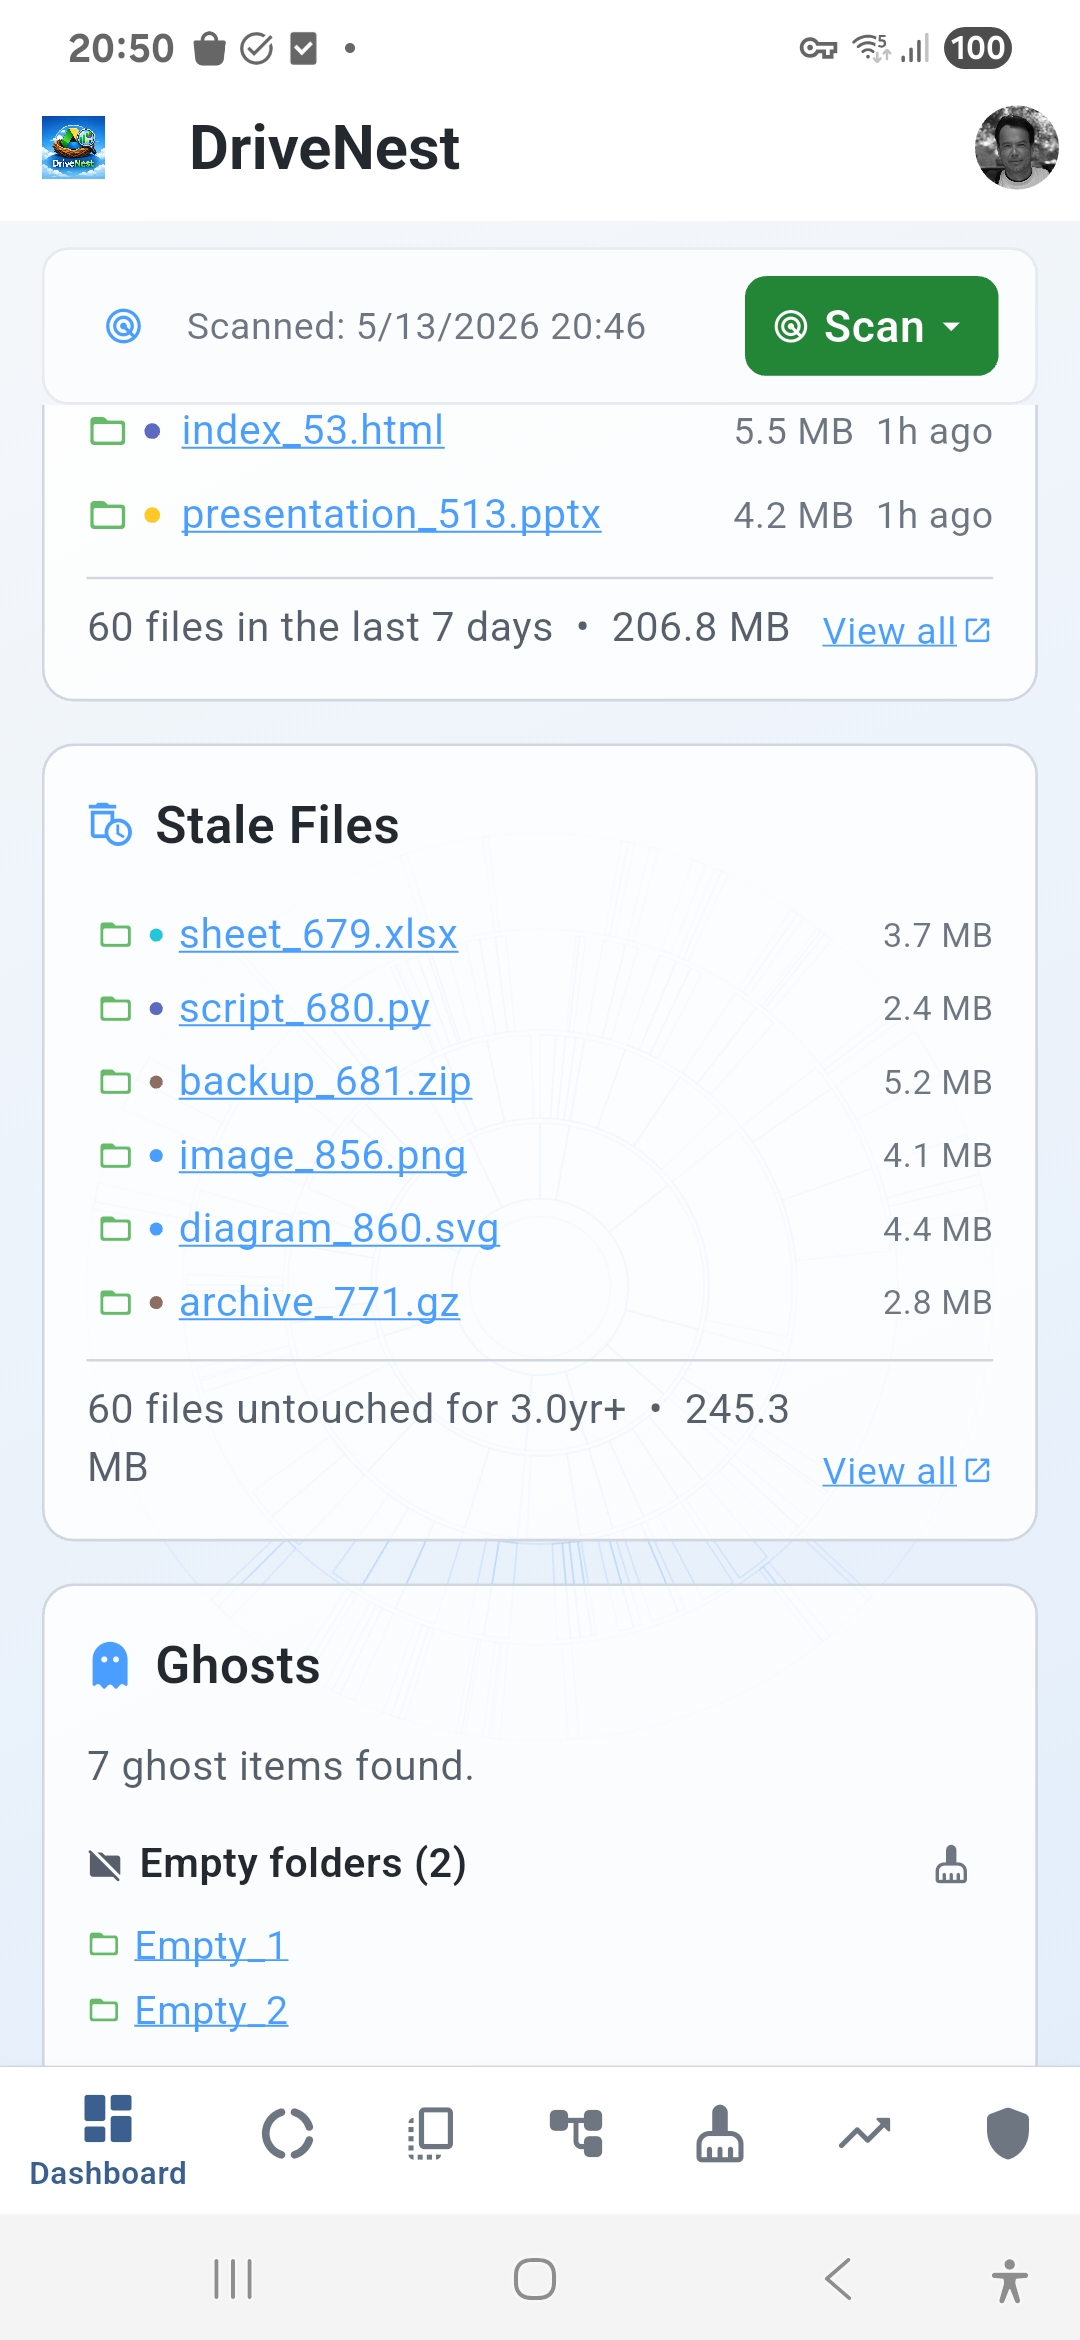Open folder icon beside image_856.png

click(116, 1155)
